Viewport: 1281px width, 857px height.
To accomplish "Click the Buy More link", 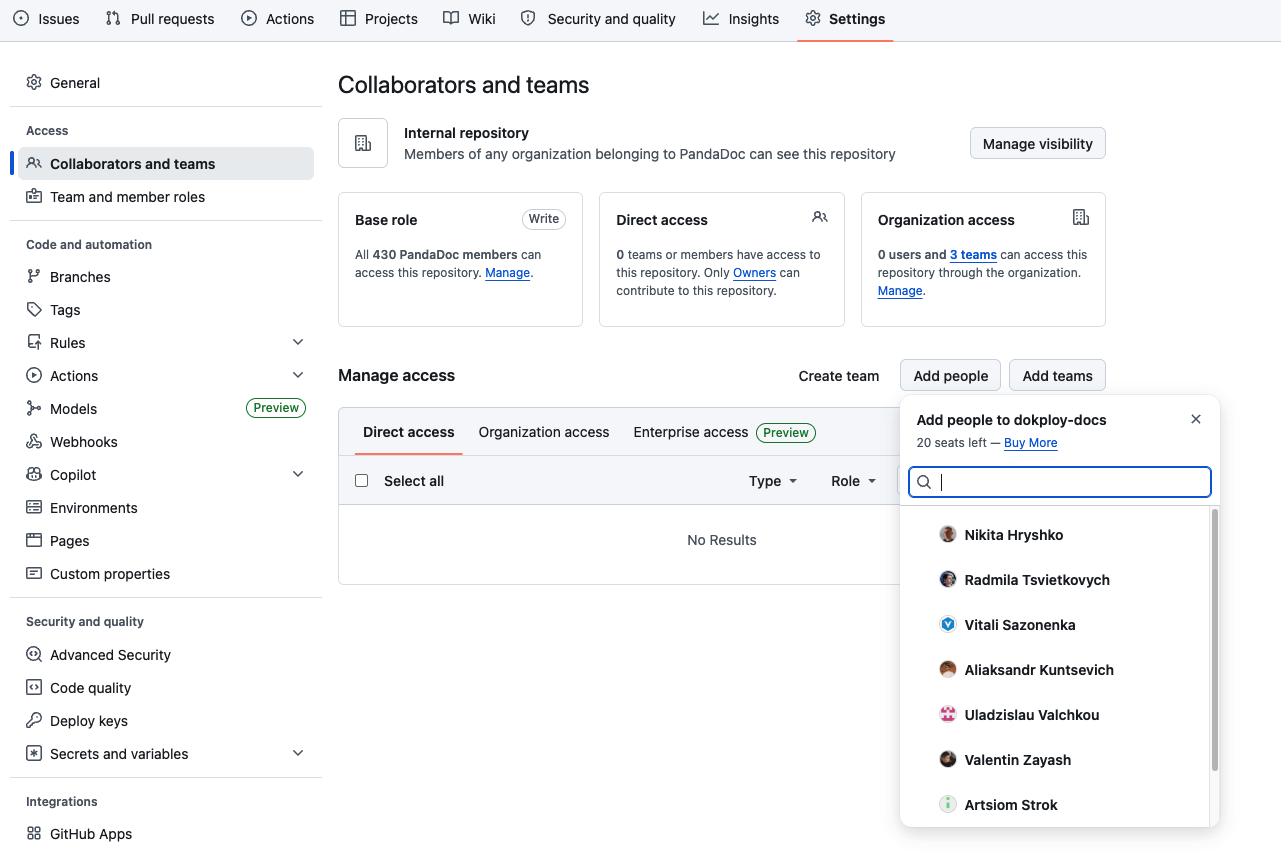I will tap(1030, 443).
